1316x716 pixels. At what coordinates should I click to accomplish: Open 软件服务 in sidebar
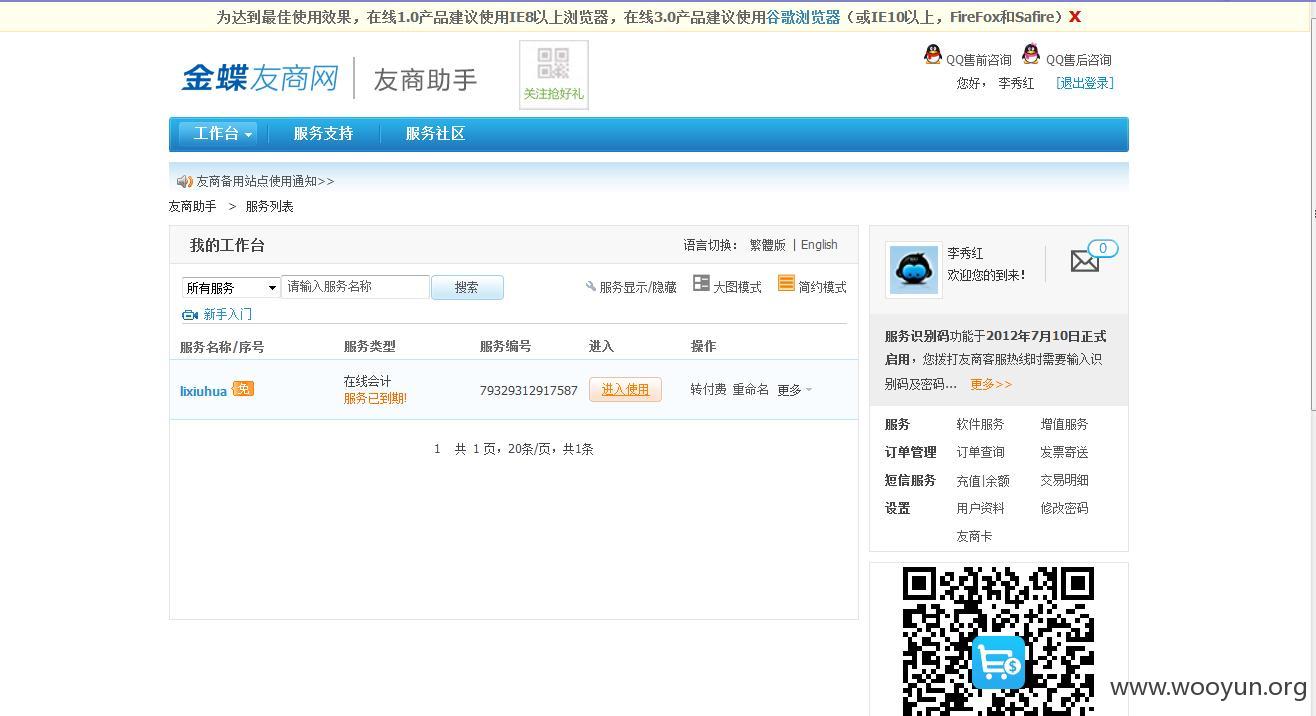coord(980,424)
